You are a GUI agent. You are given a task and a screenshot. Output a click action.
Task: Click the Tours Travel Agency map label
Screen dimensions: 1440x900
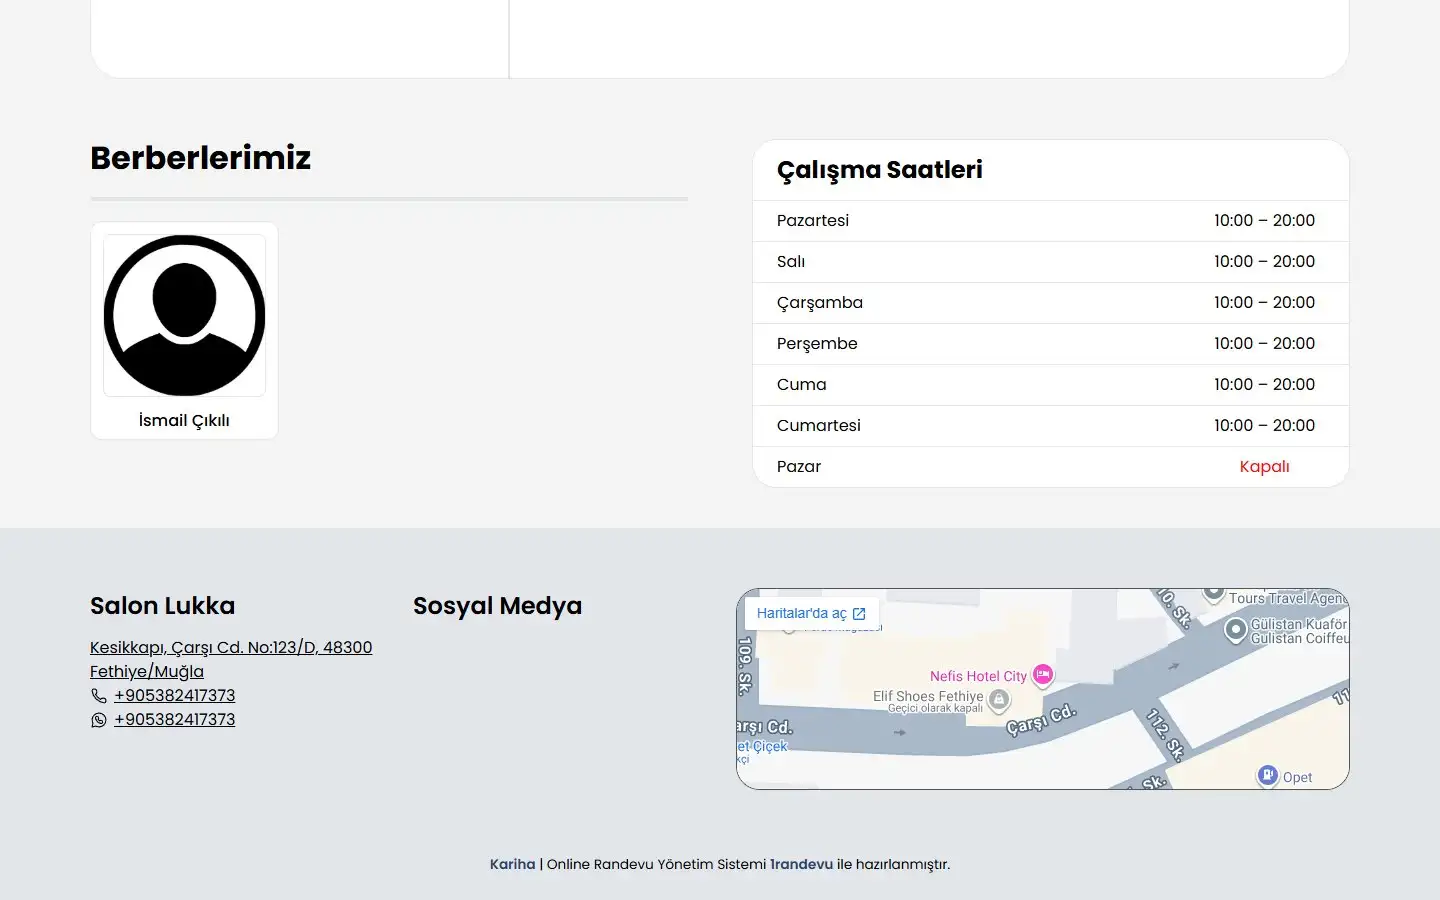(x=1288, y=598)
